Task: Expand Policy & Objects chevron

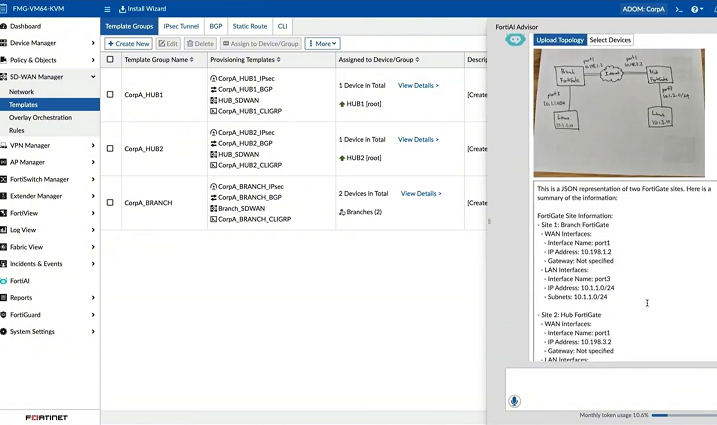Action: point(93,60)
